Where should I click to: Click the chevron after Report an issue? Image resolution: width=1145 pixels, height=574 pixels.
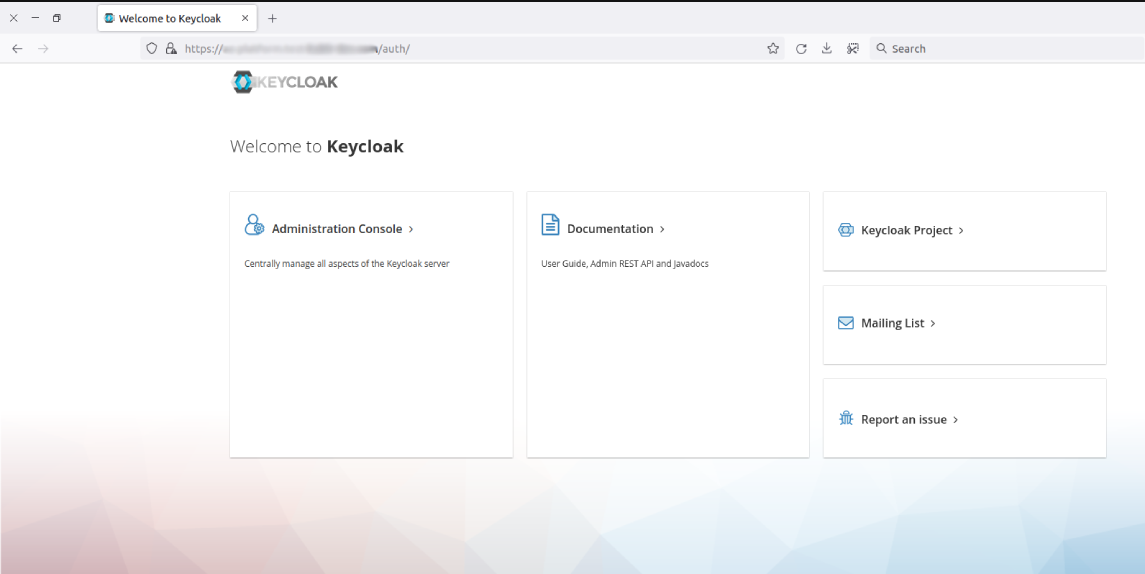click(x=955, y=420)
